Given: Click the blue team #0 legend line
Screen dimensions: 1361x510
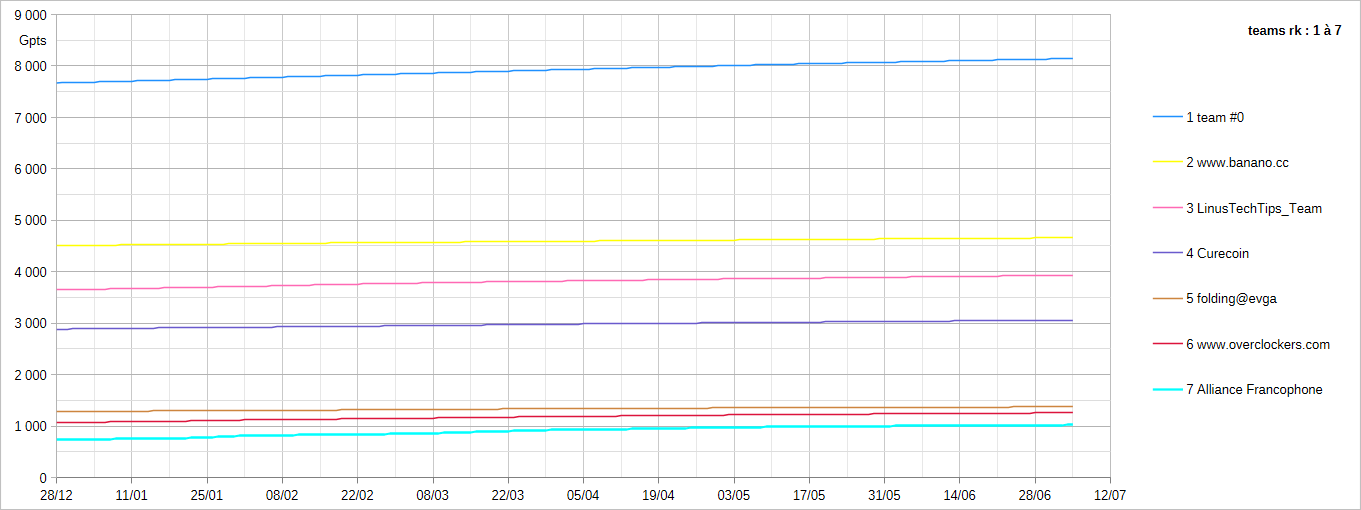Looking at the screenshot, I should click(x=1167, y=117).
